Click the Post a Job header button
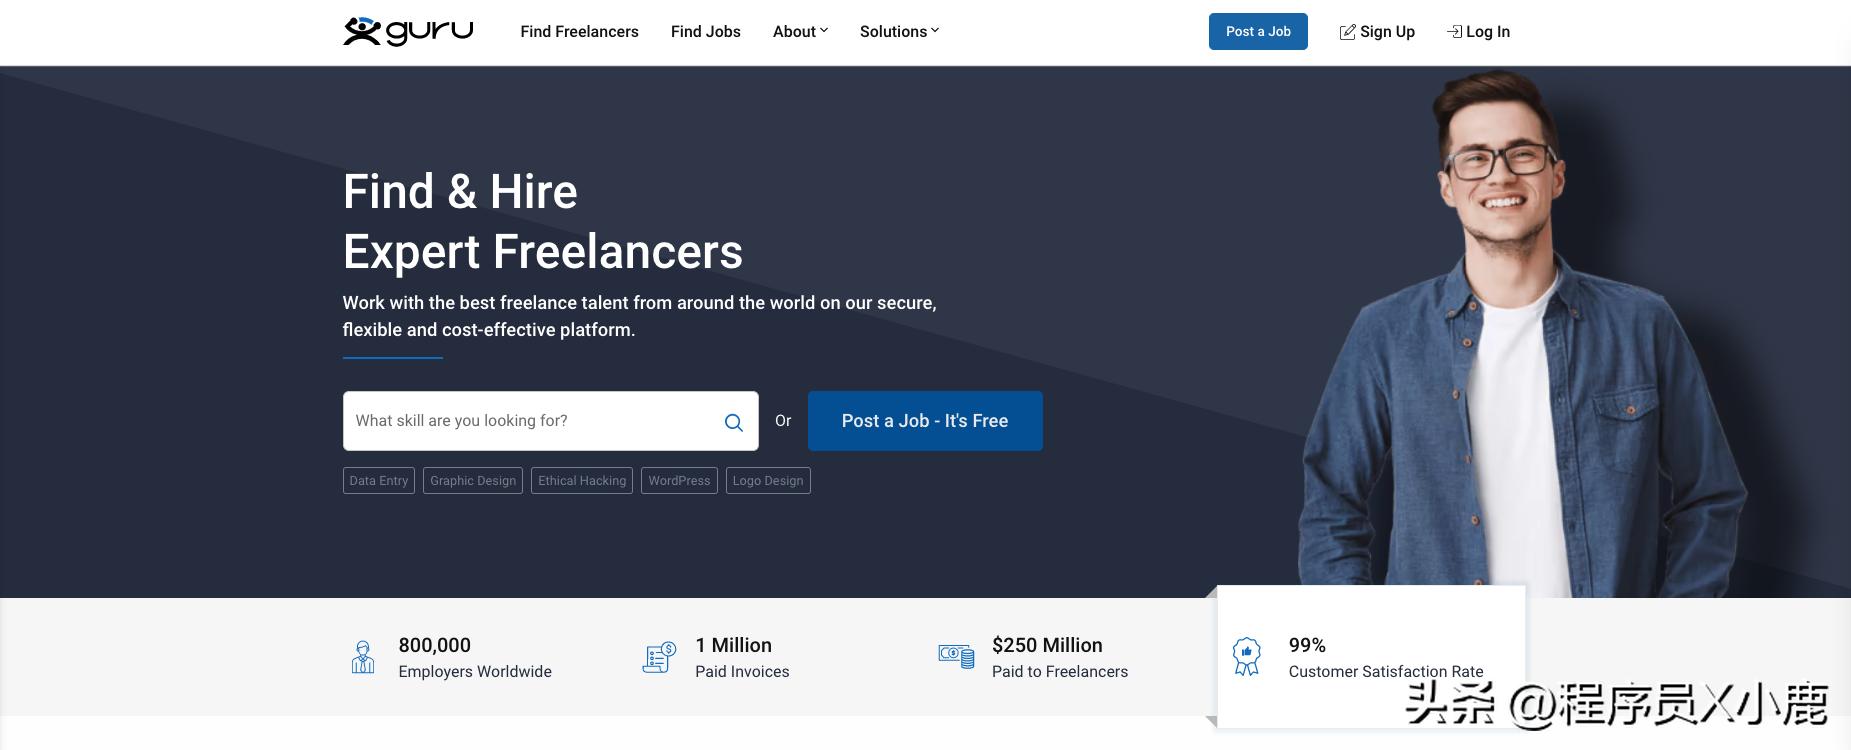This screenshot has width=1851, height=750. (x=1258, y=32)
